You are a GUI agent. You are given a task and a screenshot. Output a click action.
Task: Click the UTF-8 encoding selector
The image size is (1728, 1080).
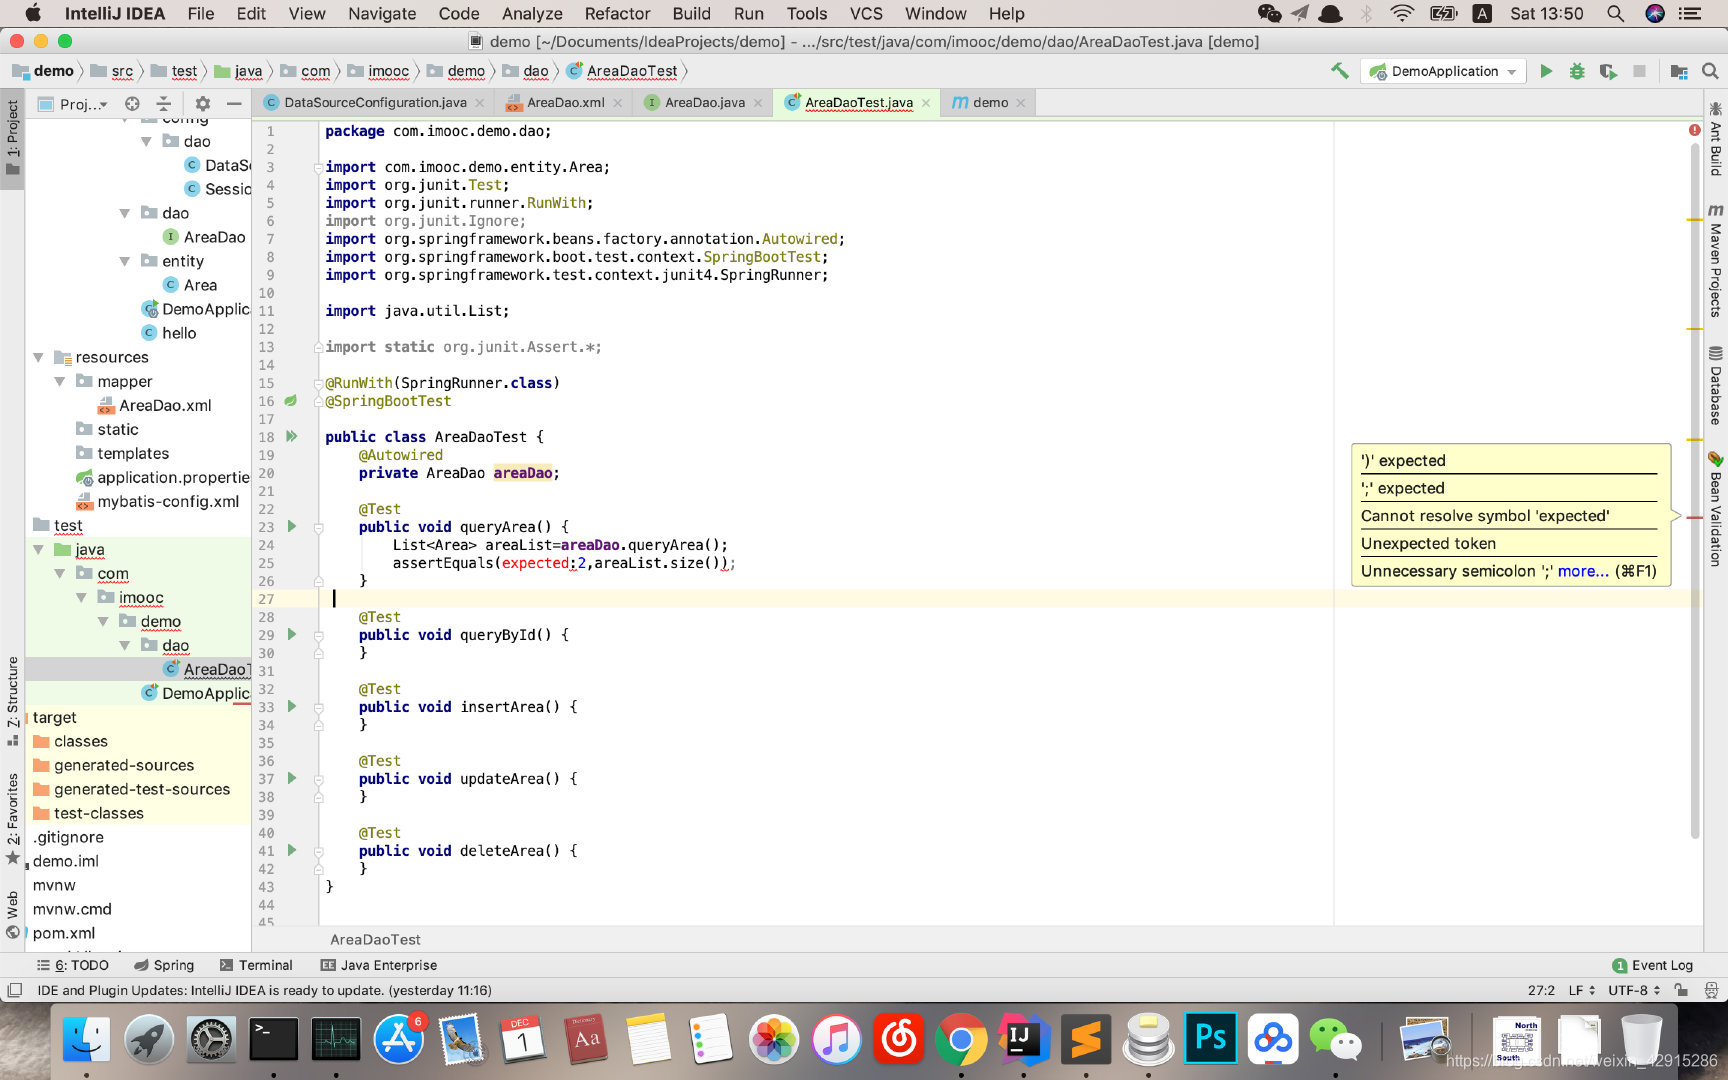[x=1634, y=990]
